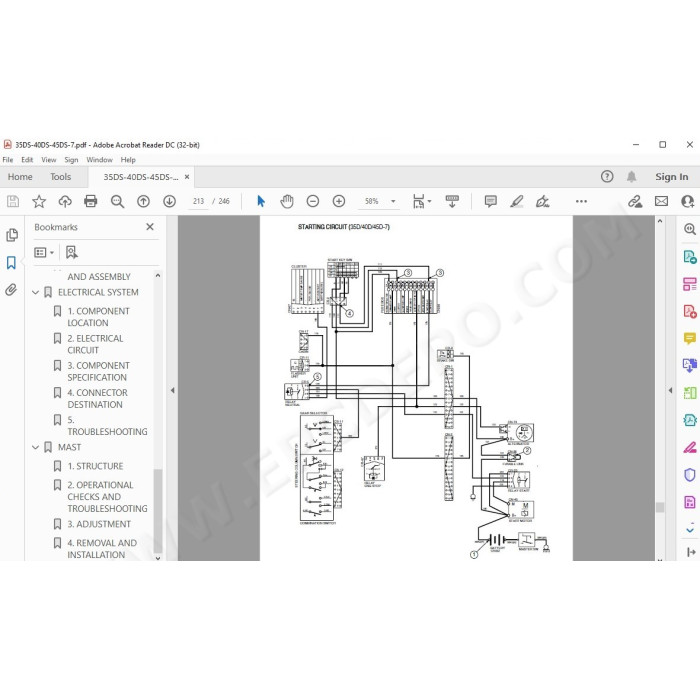
Task: Open the Help menu
Action: pyautogui.click(x=128, y=160)
